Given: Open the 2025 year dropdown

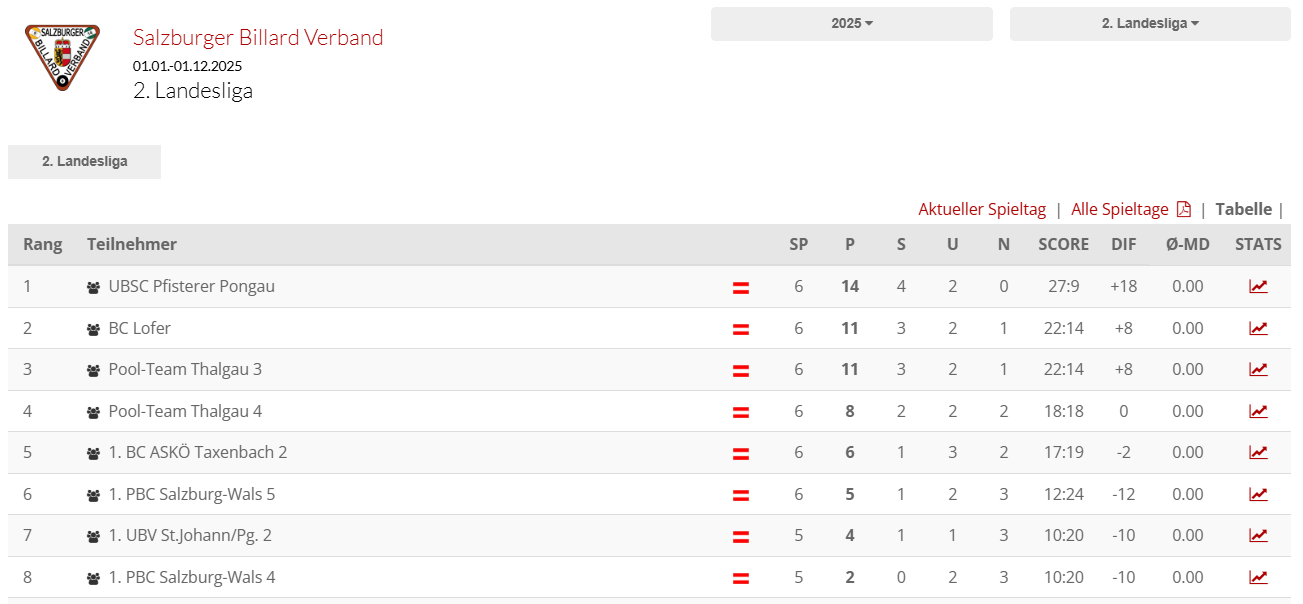Looking at the screenshot, I should (852, 24).
